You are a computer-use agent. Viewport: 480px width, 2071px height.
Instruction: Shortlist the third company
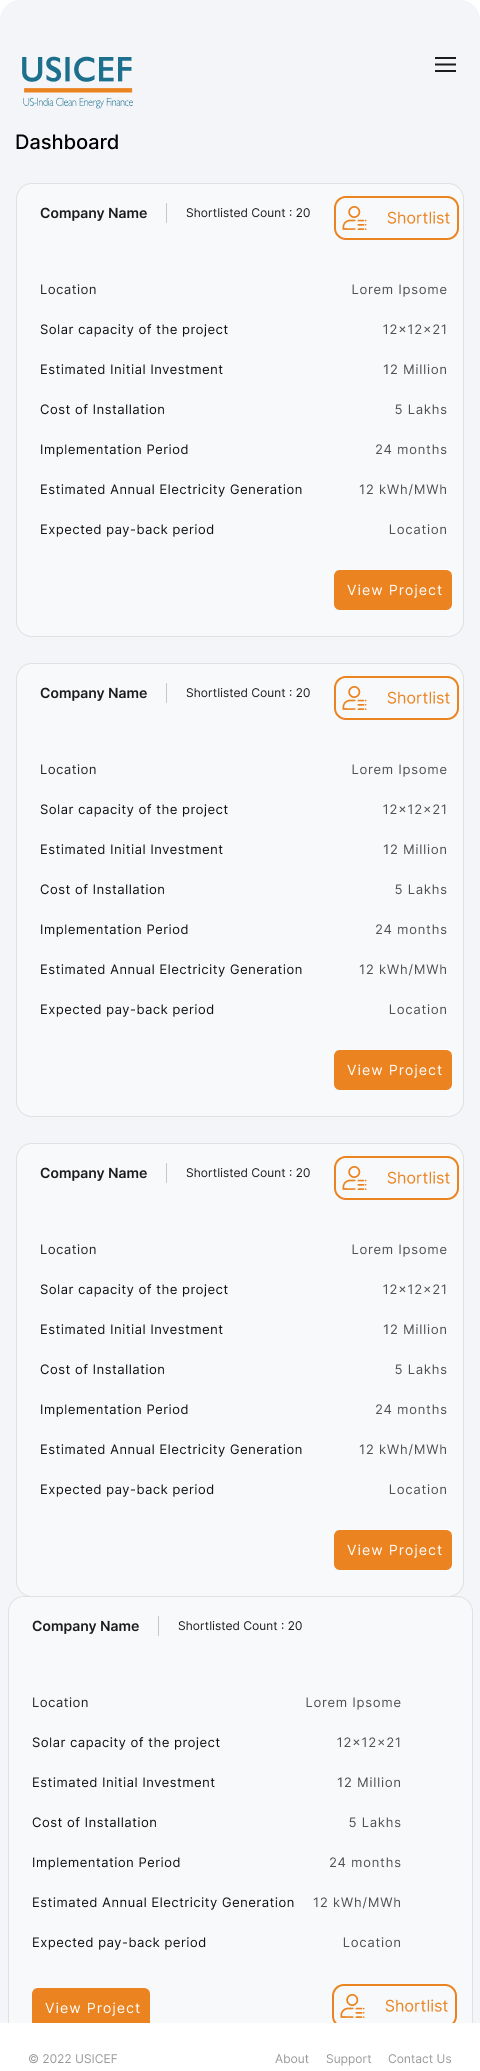tap(396, 1178)
